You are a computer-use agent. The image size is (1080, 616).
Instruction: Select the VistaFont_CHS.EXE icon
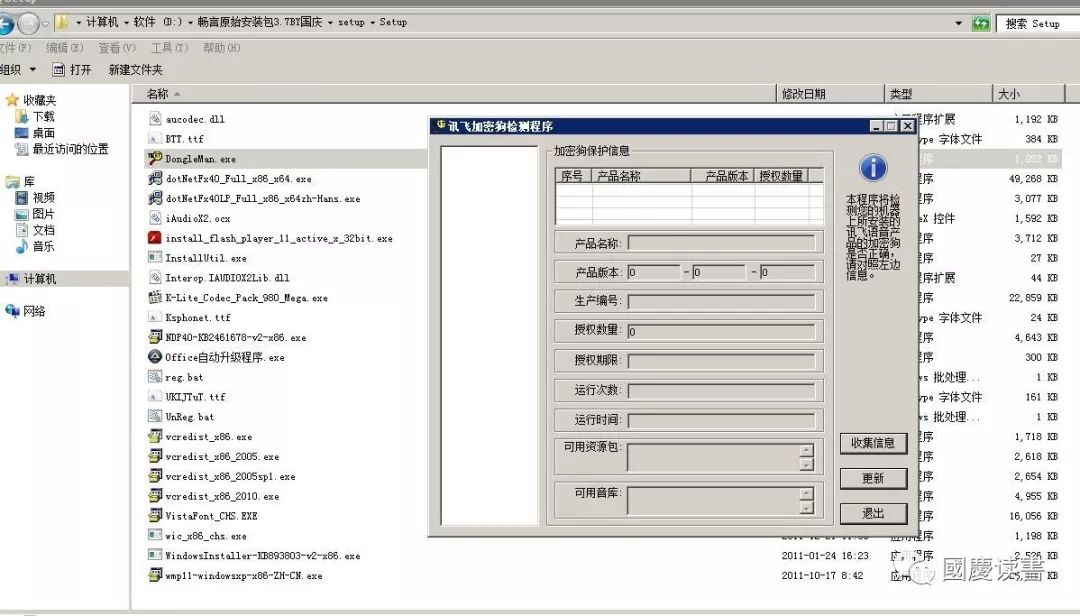tap(155, 515)
